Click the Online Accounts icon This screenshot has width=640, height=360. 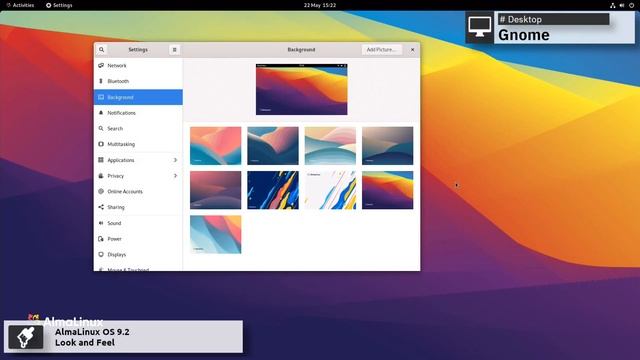[x=101, y=191]
